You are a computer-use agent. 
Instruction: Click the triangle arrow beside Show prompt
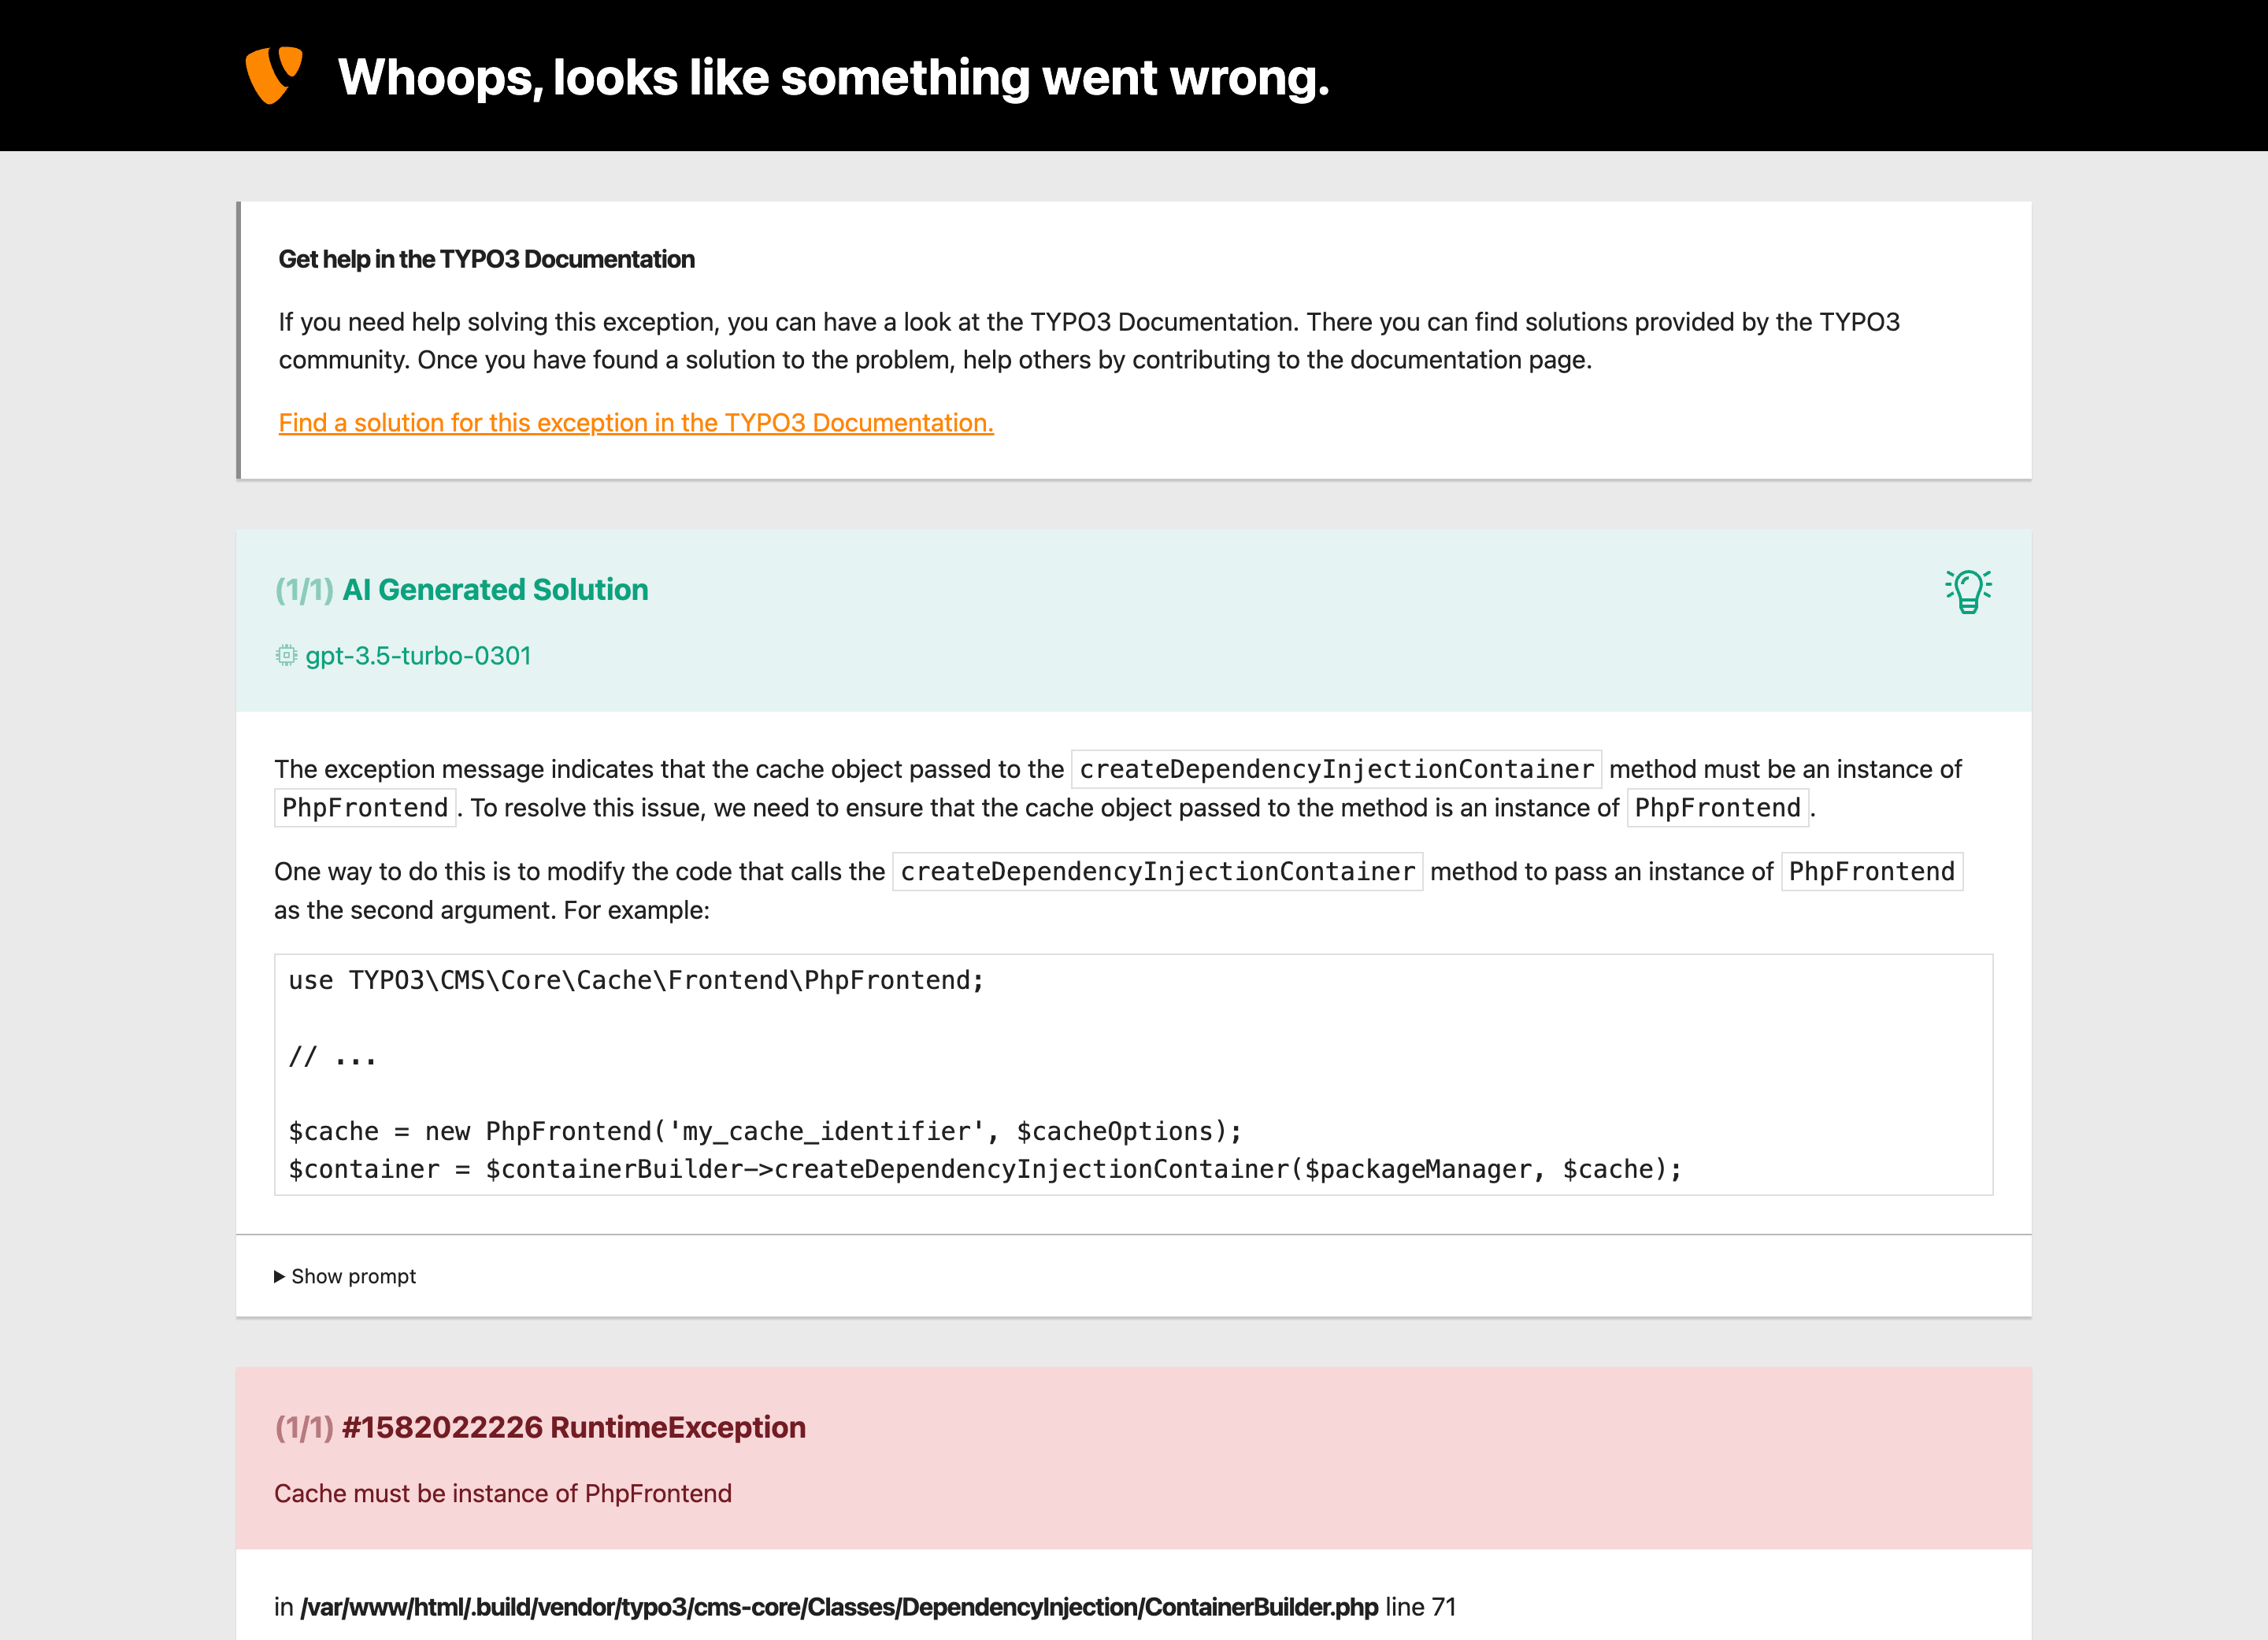point(280,1276)
